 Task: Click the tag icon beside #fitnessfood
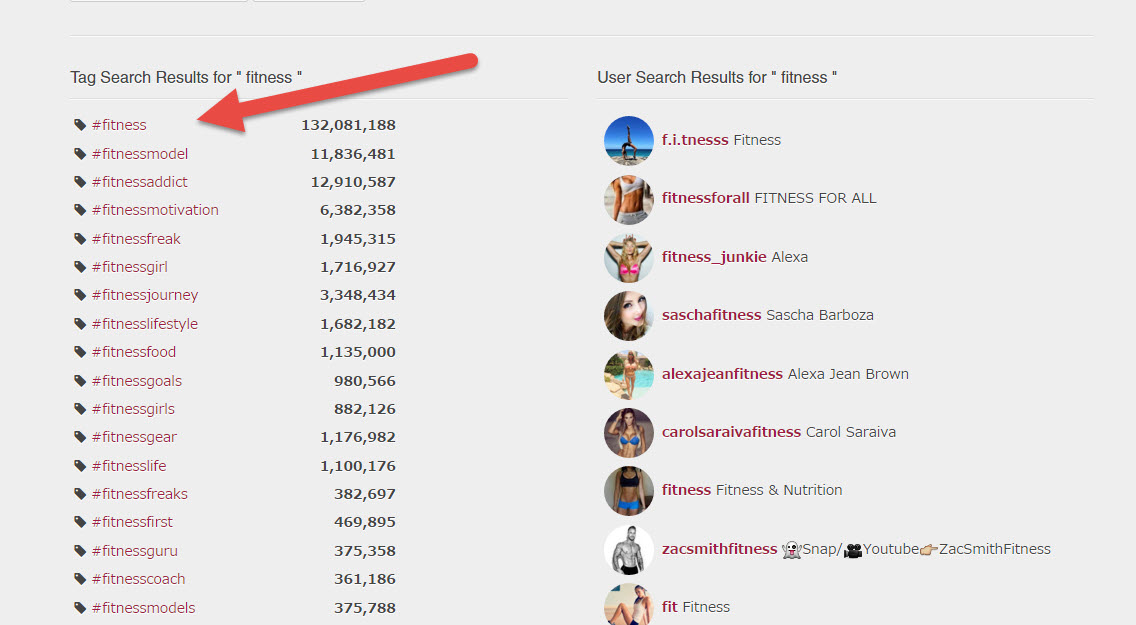79,352
